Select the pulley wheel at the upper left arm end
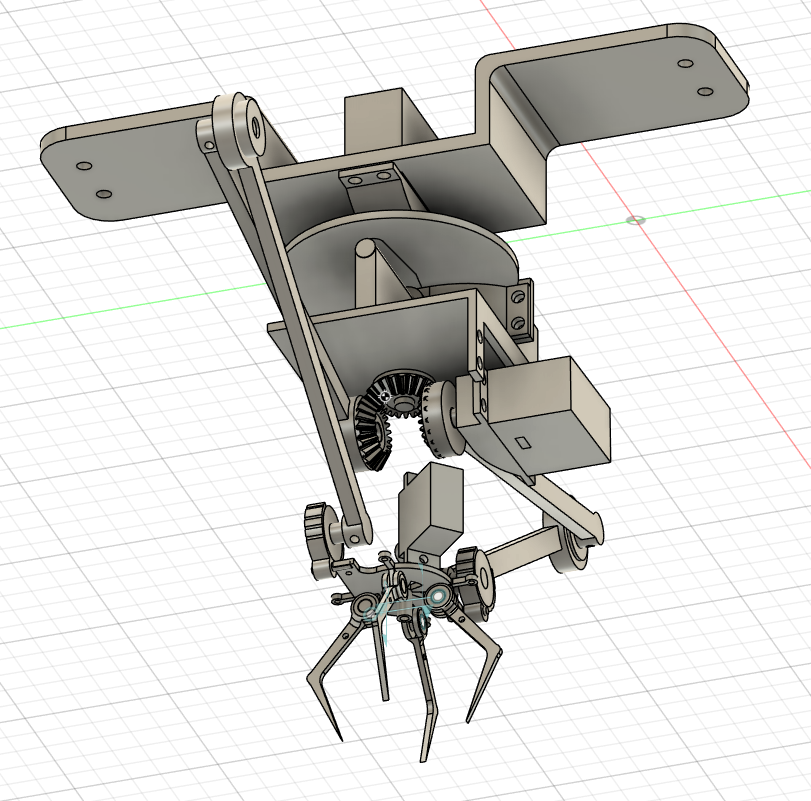 [x=240, y=129]
